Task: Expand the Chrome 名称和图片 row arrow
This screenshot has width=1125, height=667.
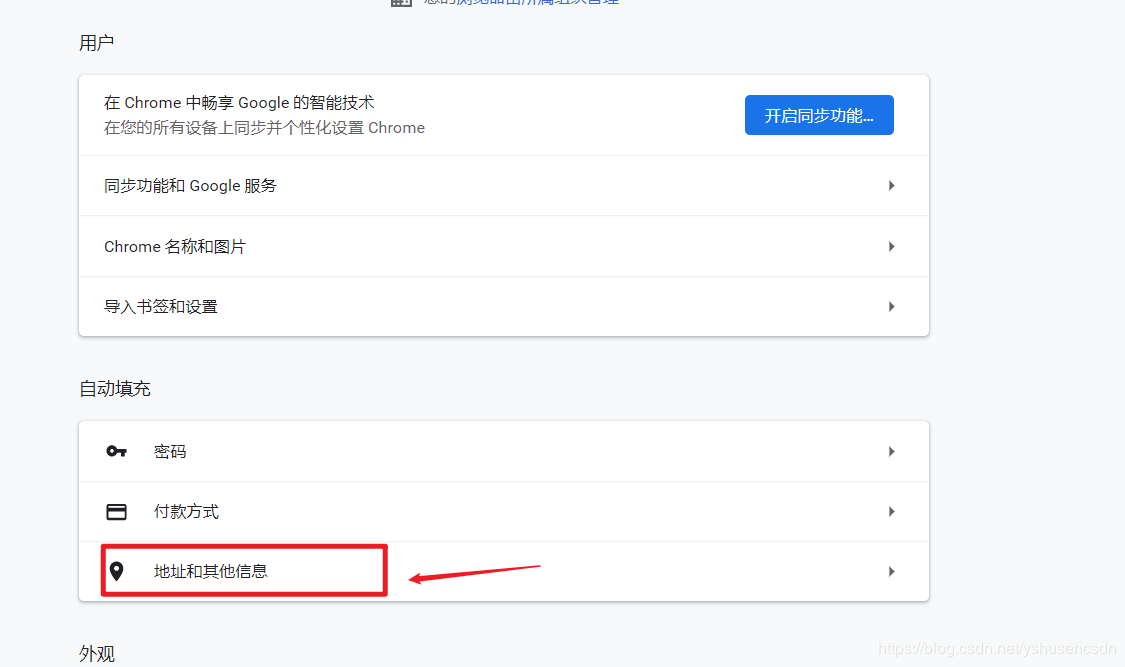Action: coord(891,247)
